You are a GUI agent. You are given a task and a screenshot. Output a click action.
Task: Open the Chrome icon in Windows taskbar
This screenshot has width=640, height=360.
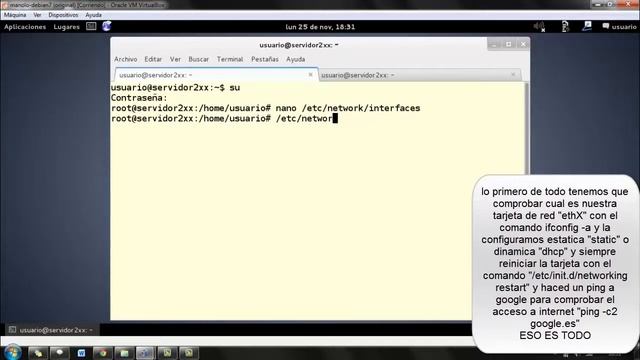click(x=102, y=353)
